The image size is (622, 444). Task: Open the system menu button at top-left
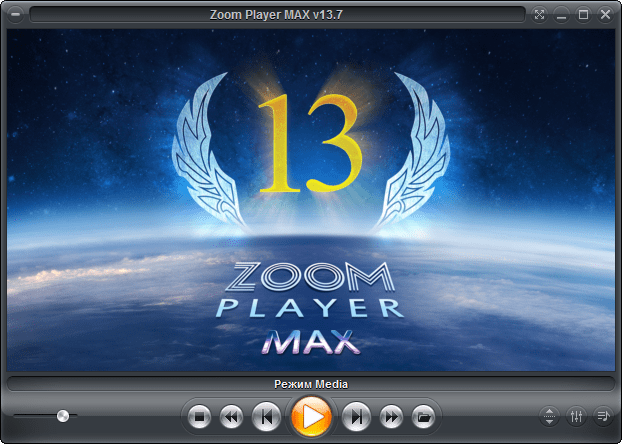point(15,15)
